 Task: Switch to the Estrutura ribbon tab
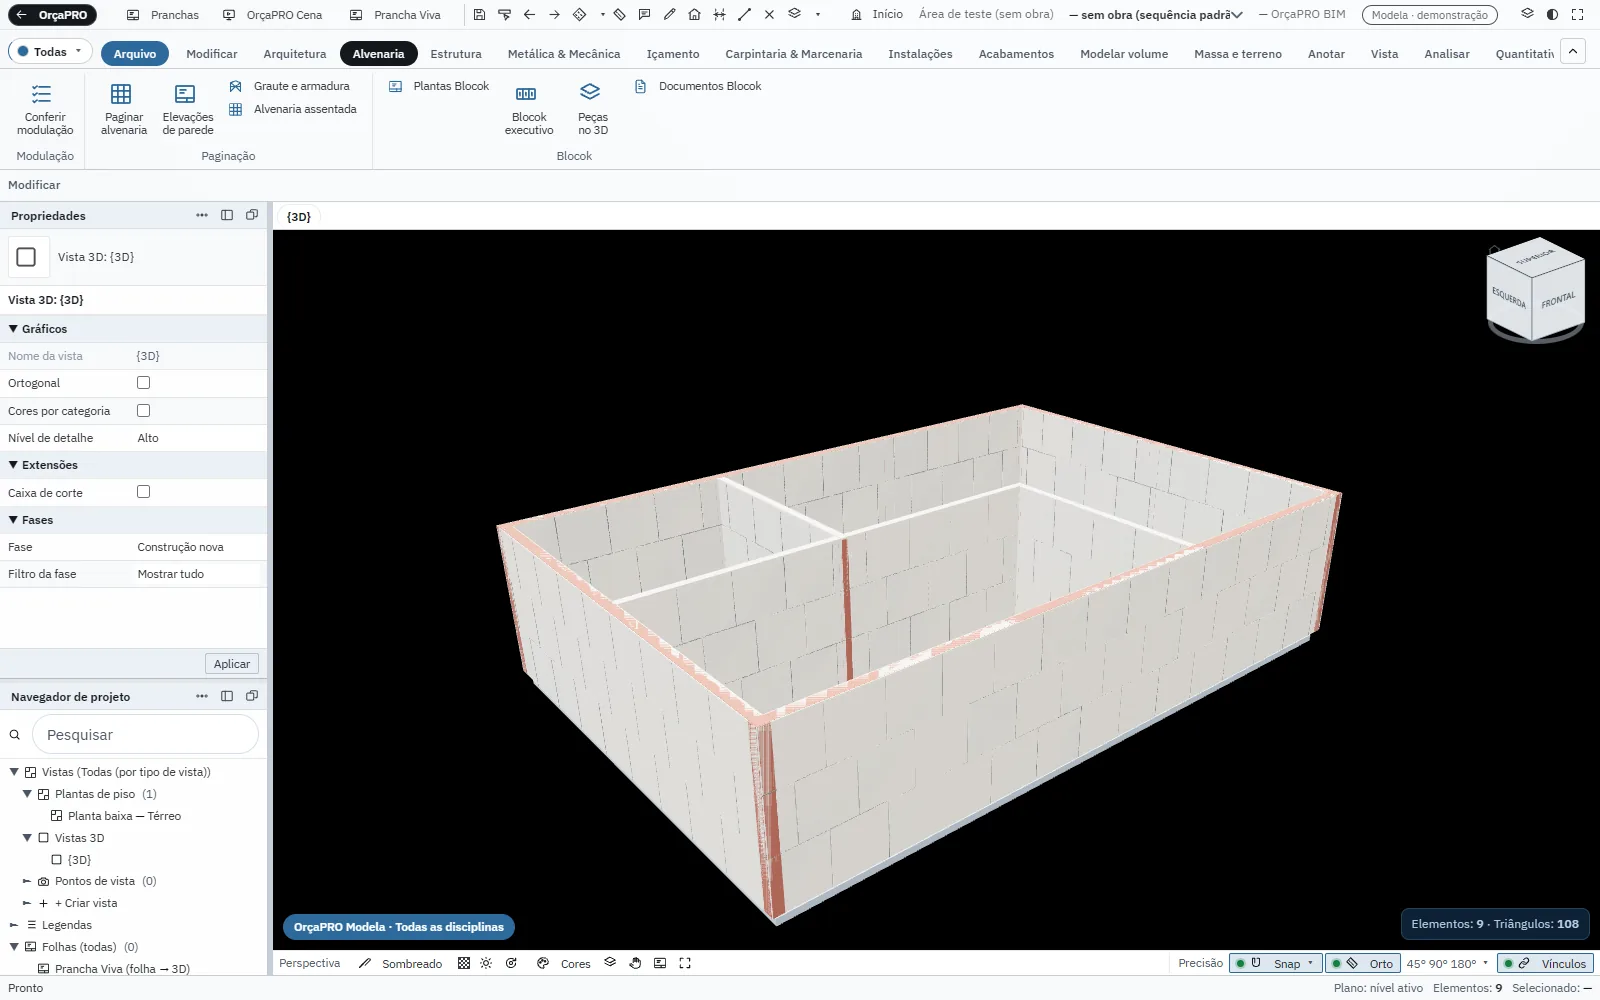(456, 54)
